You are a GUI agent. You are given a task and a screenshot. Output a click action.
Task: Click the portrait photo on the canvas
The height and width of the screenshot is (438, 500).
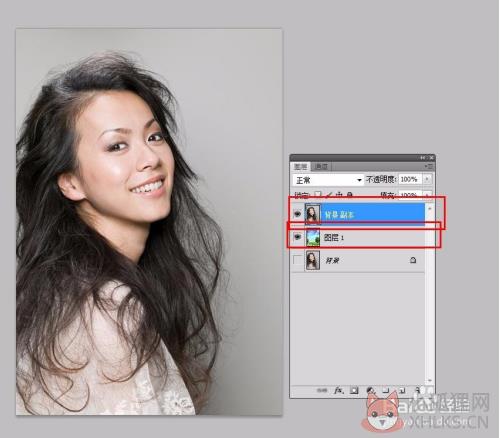(x=149, y=222)
